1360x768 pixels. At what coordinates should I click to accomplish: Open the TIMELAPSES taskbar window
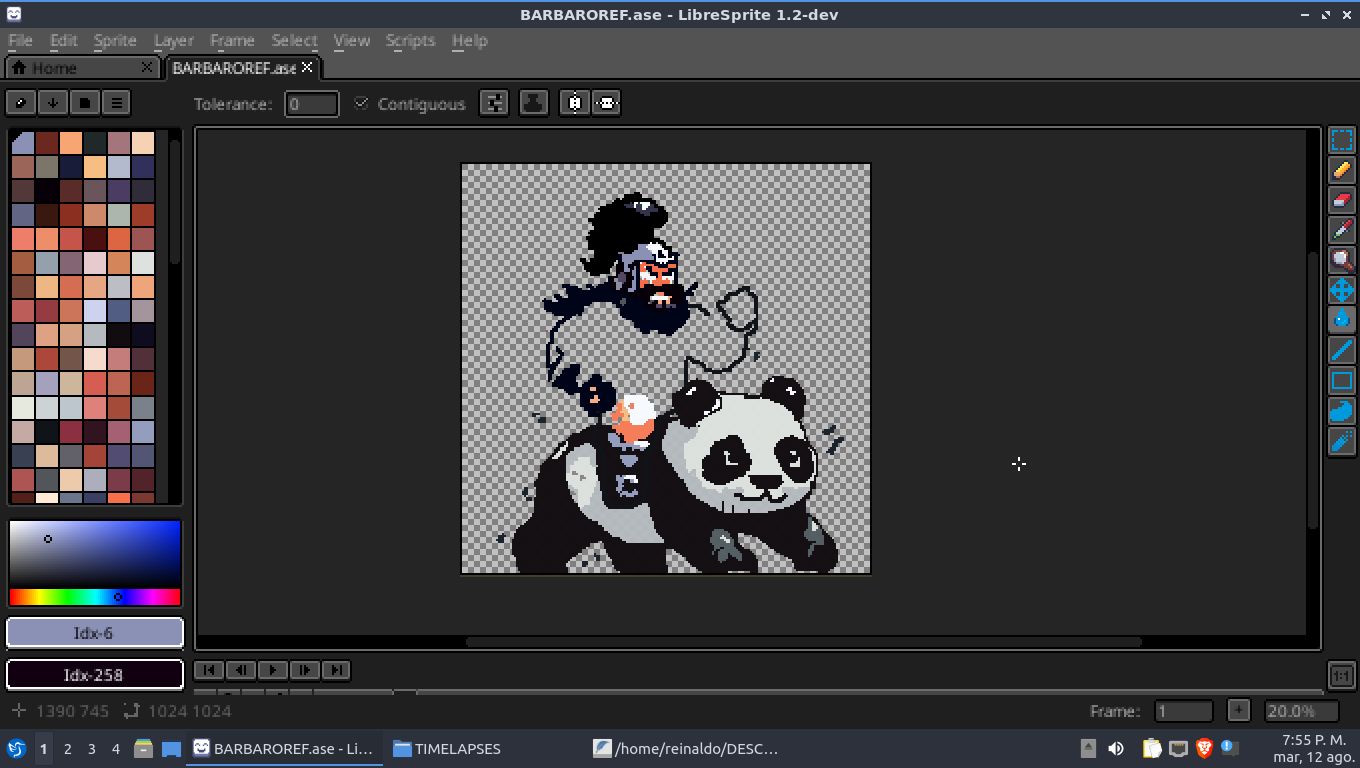pos(447,748)
